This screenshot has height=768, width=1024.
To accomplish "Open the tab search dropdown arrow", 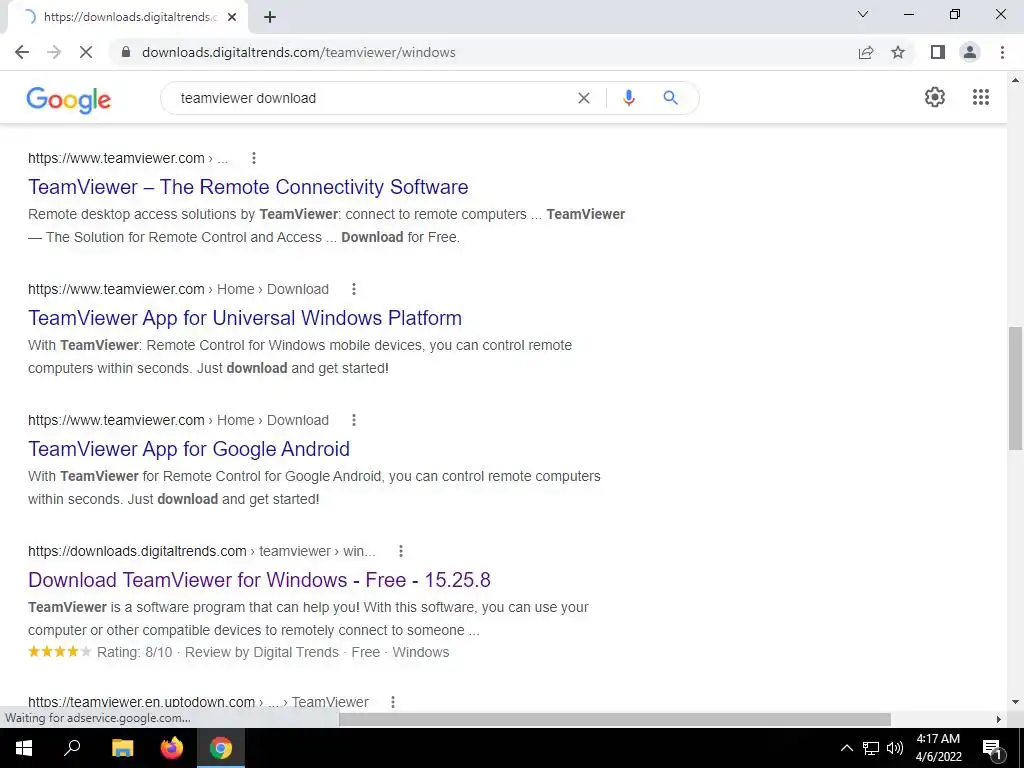I will click(x=863, y=14).
